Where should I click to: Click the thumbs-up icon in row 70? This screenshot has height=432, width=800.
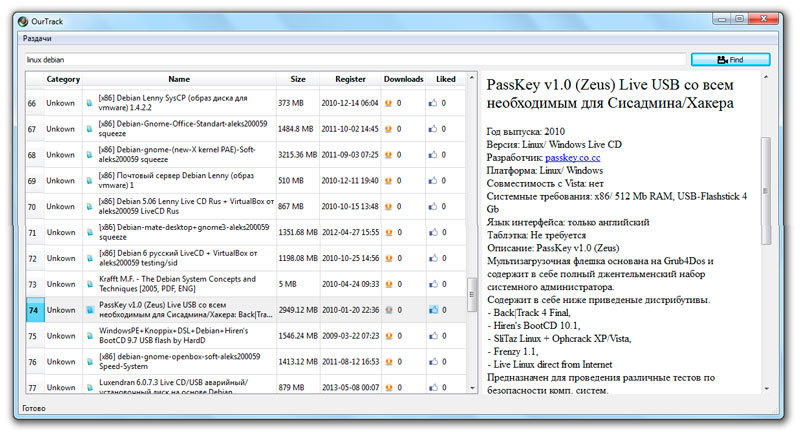(x=433, y=207)
